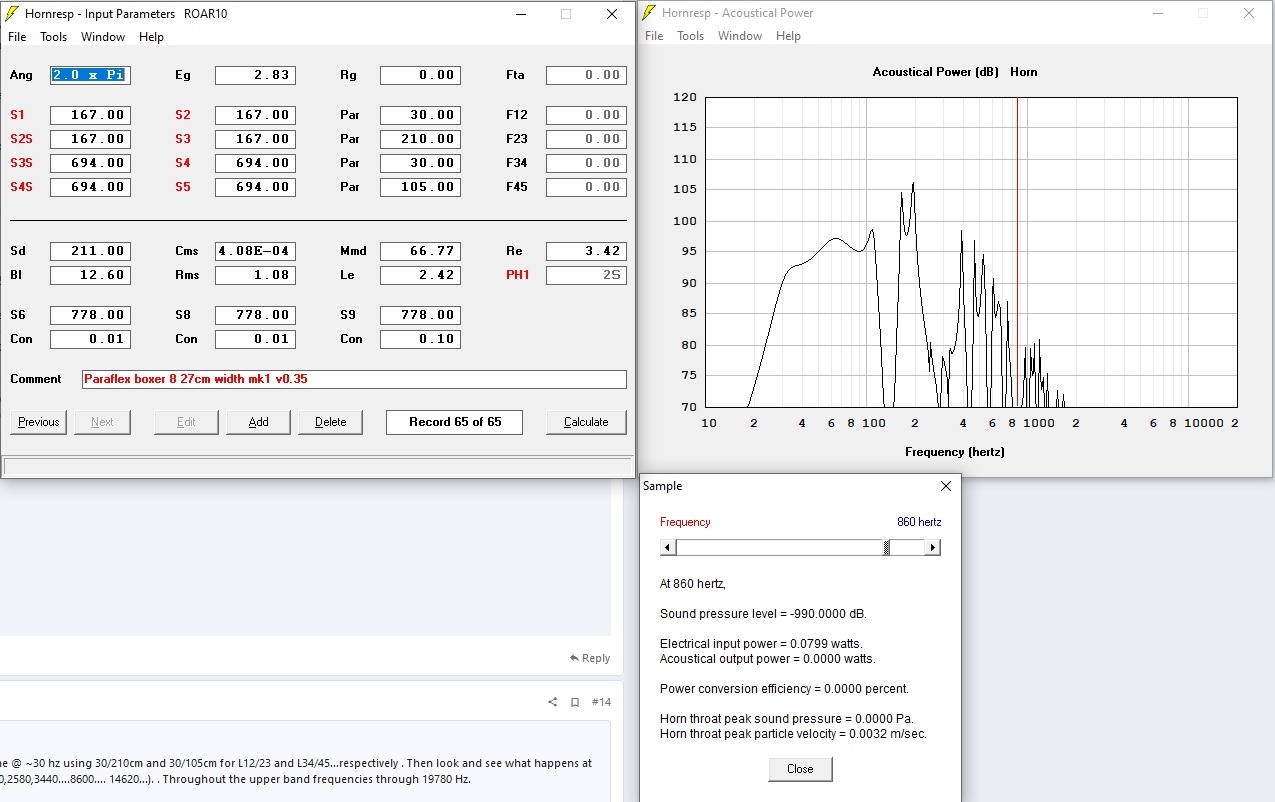Image resolution: width=1275 pixels, height=802 pixels.
Task: Click the Mmd value field
Action: (x=420, y=251)
